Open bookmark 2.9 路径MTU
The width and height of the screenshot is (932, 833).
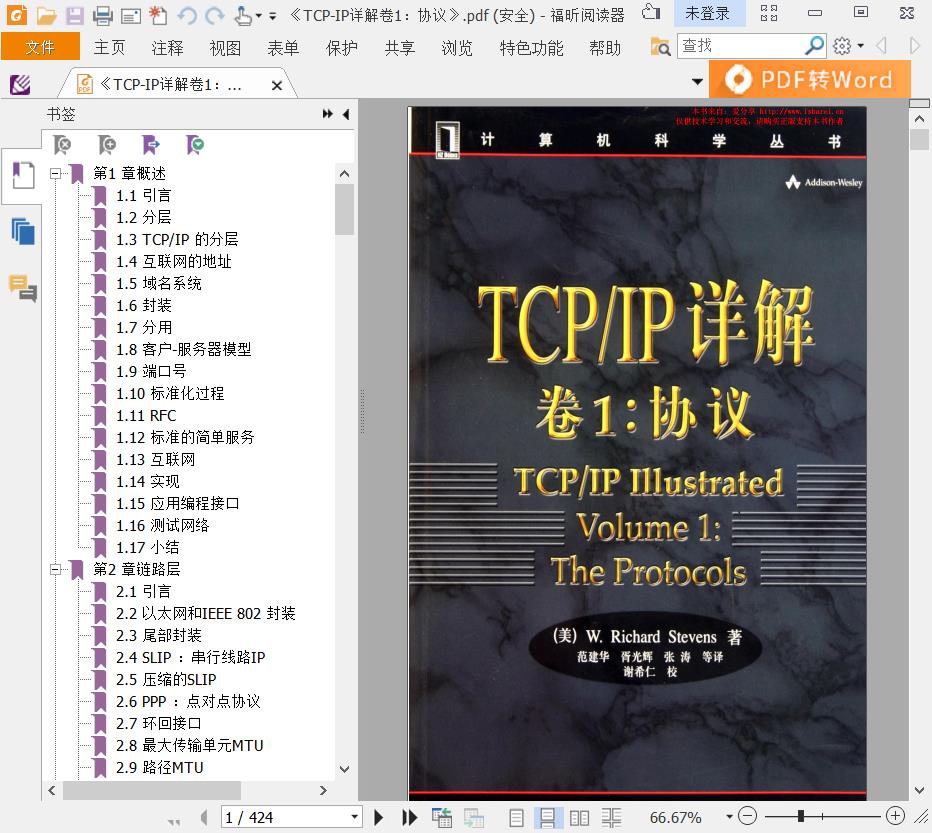(160, 767)
